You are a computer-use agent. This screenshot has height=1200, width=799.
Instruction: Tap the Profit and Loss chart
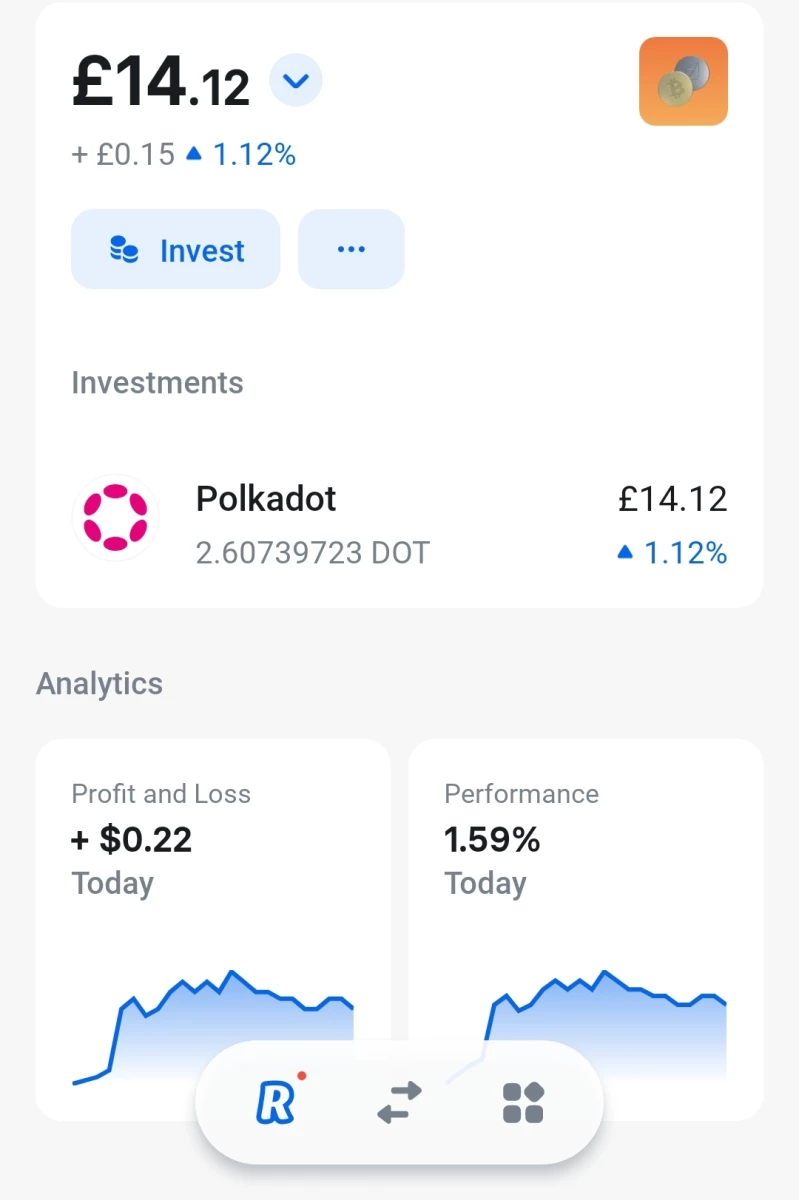click(x=213, y=1027)
